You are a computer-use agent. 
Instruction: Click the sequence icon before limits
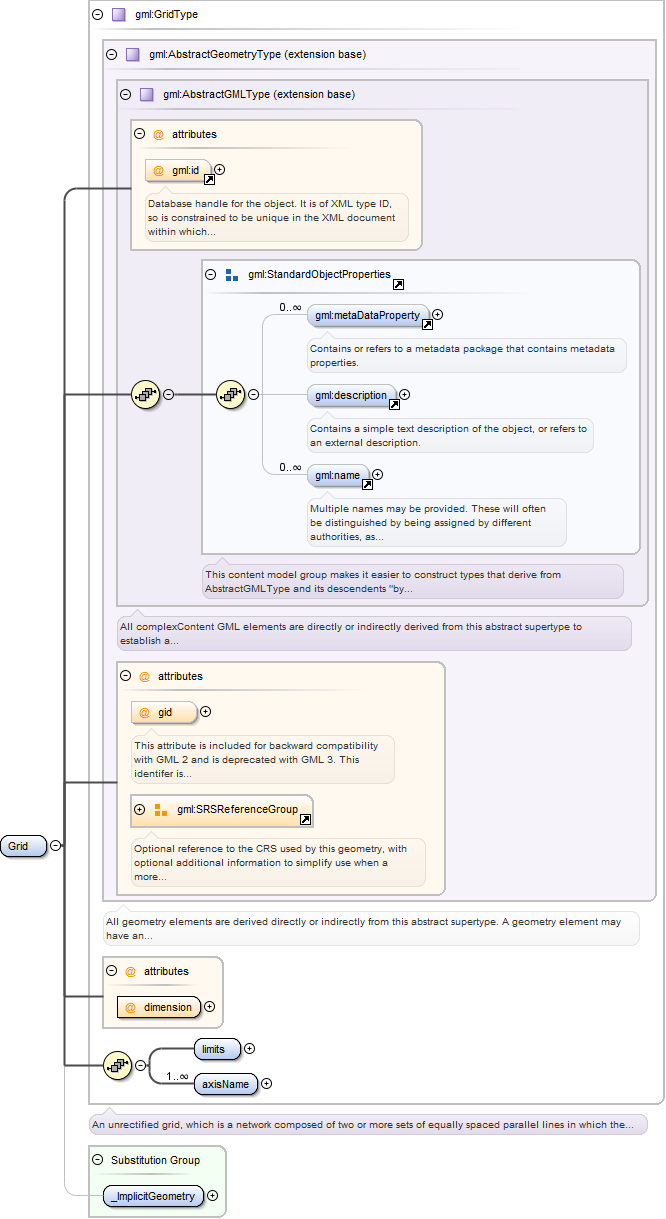[118, 1066]
